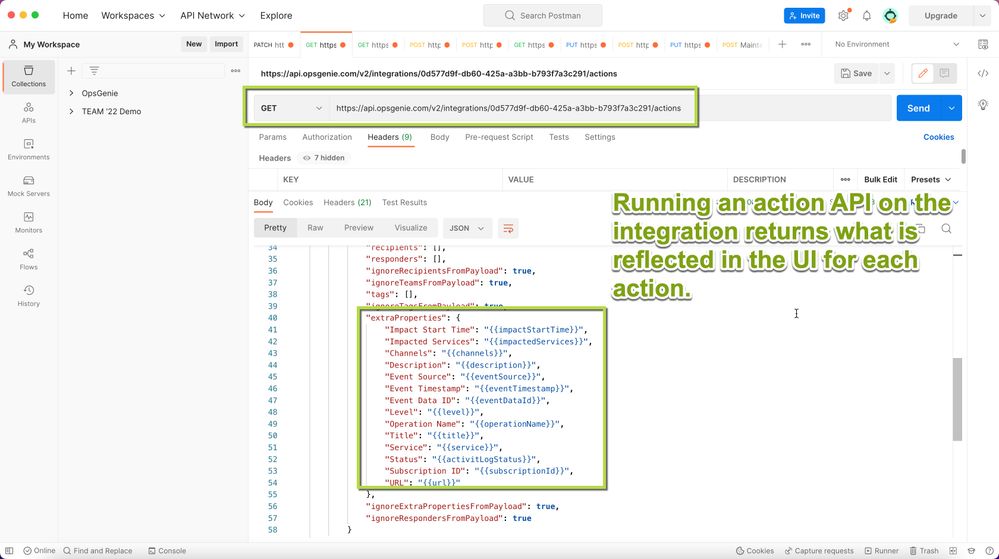
Task: Open the request info lightbulb icon
Action: (x=983, y=105)
